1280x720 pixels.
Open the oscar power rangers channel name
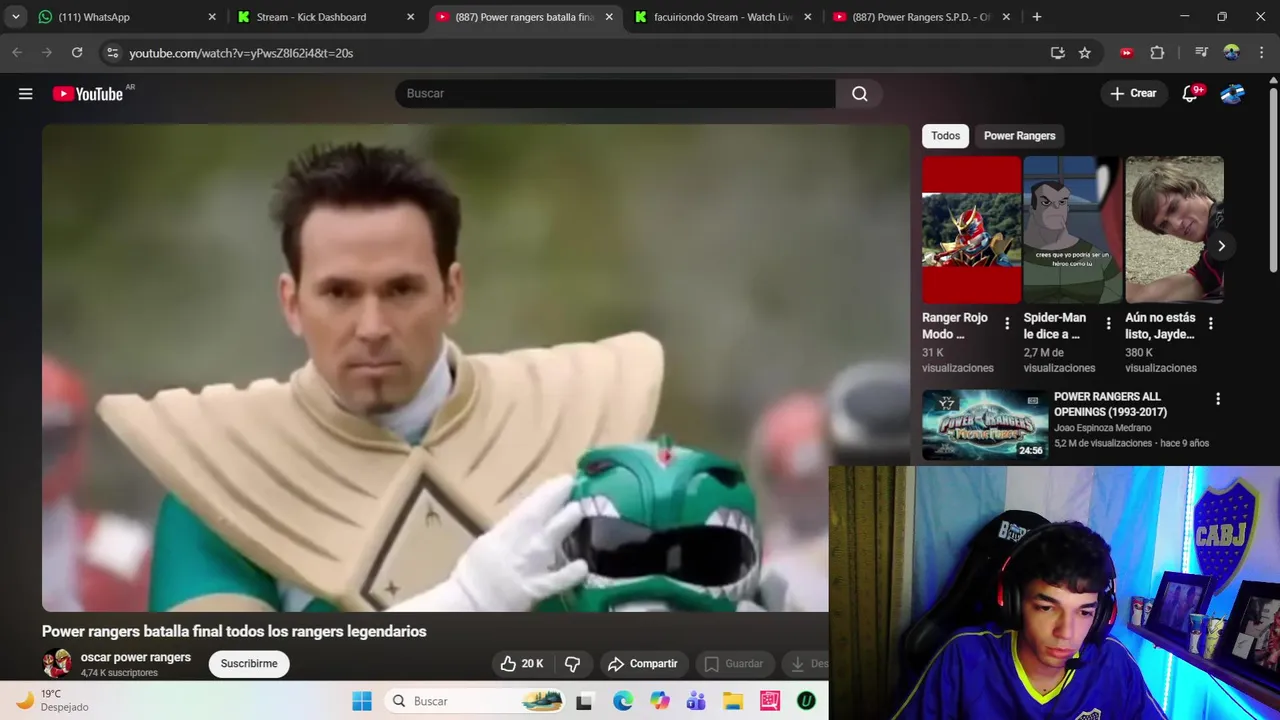(136, 657)
